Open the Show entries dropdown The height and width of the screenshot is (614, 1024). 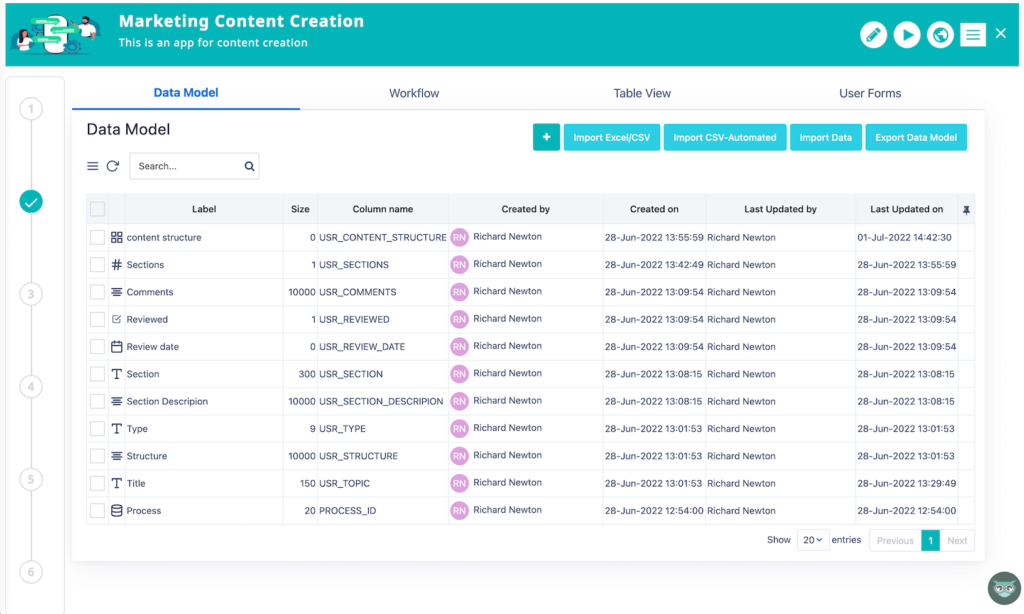[812, 539]
